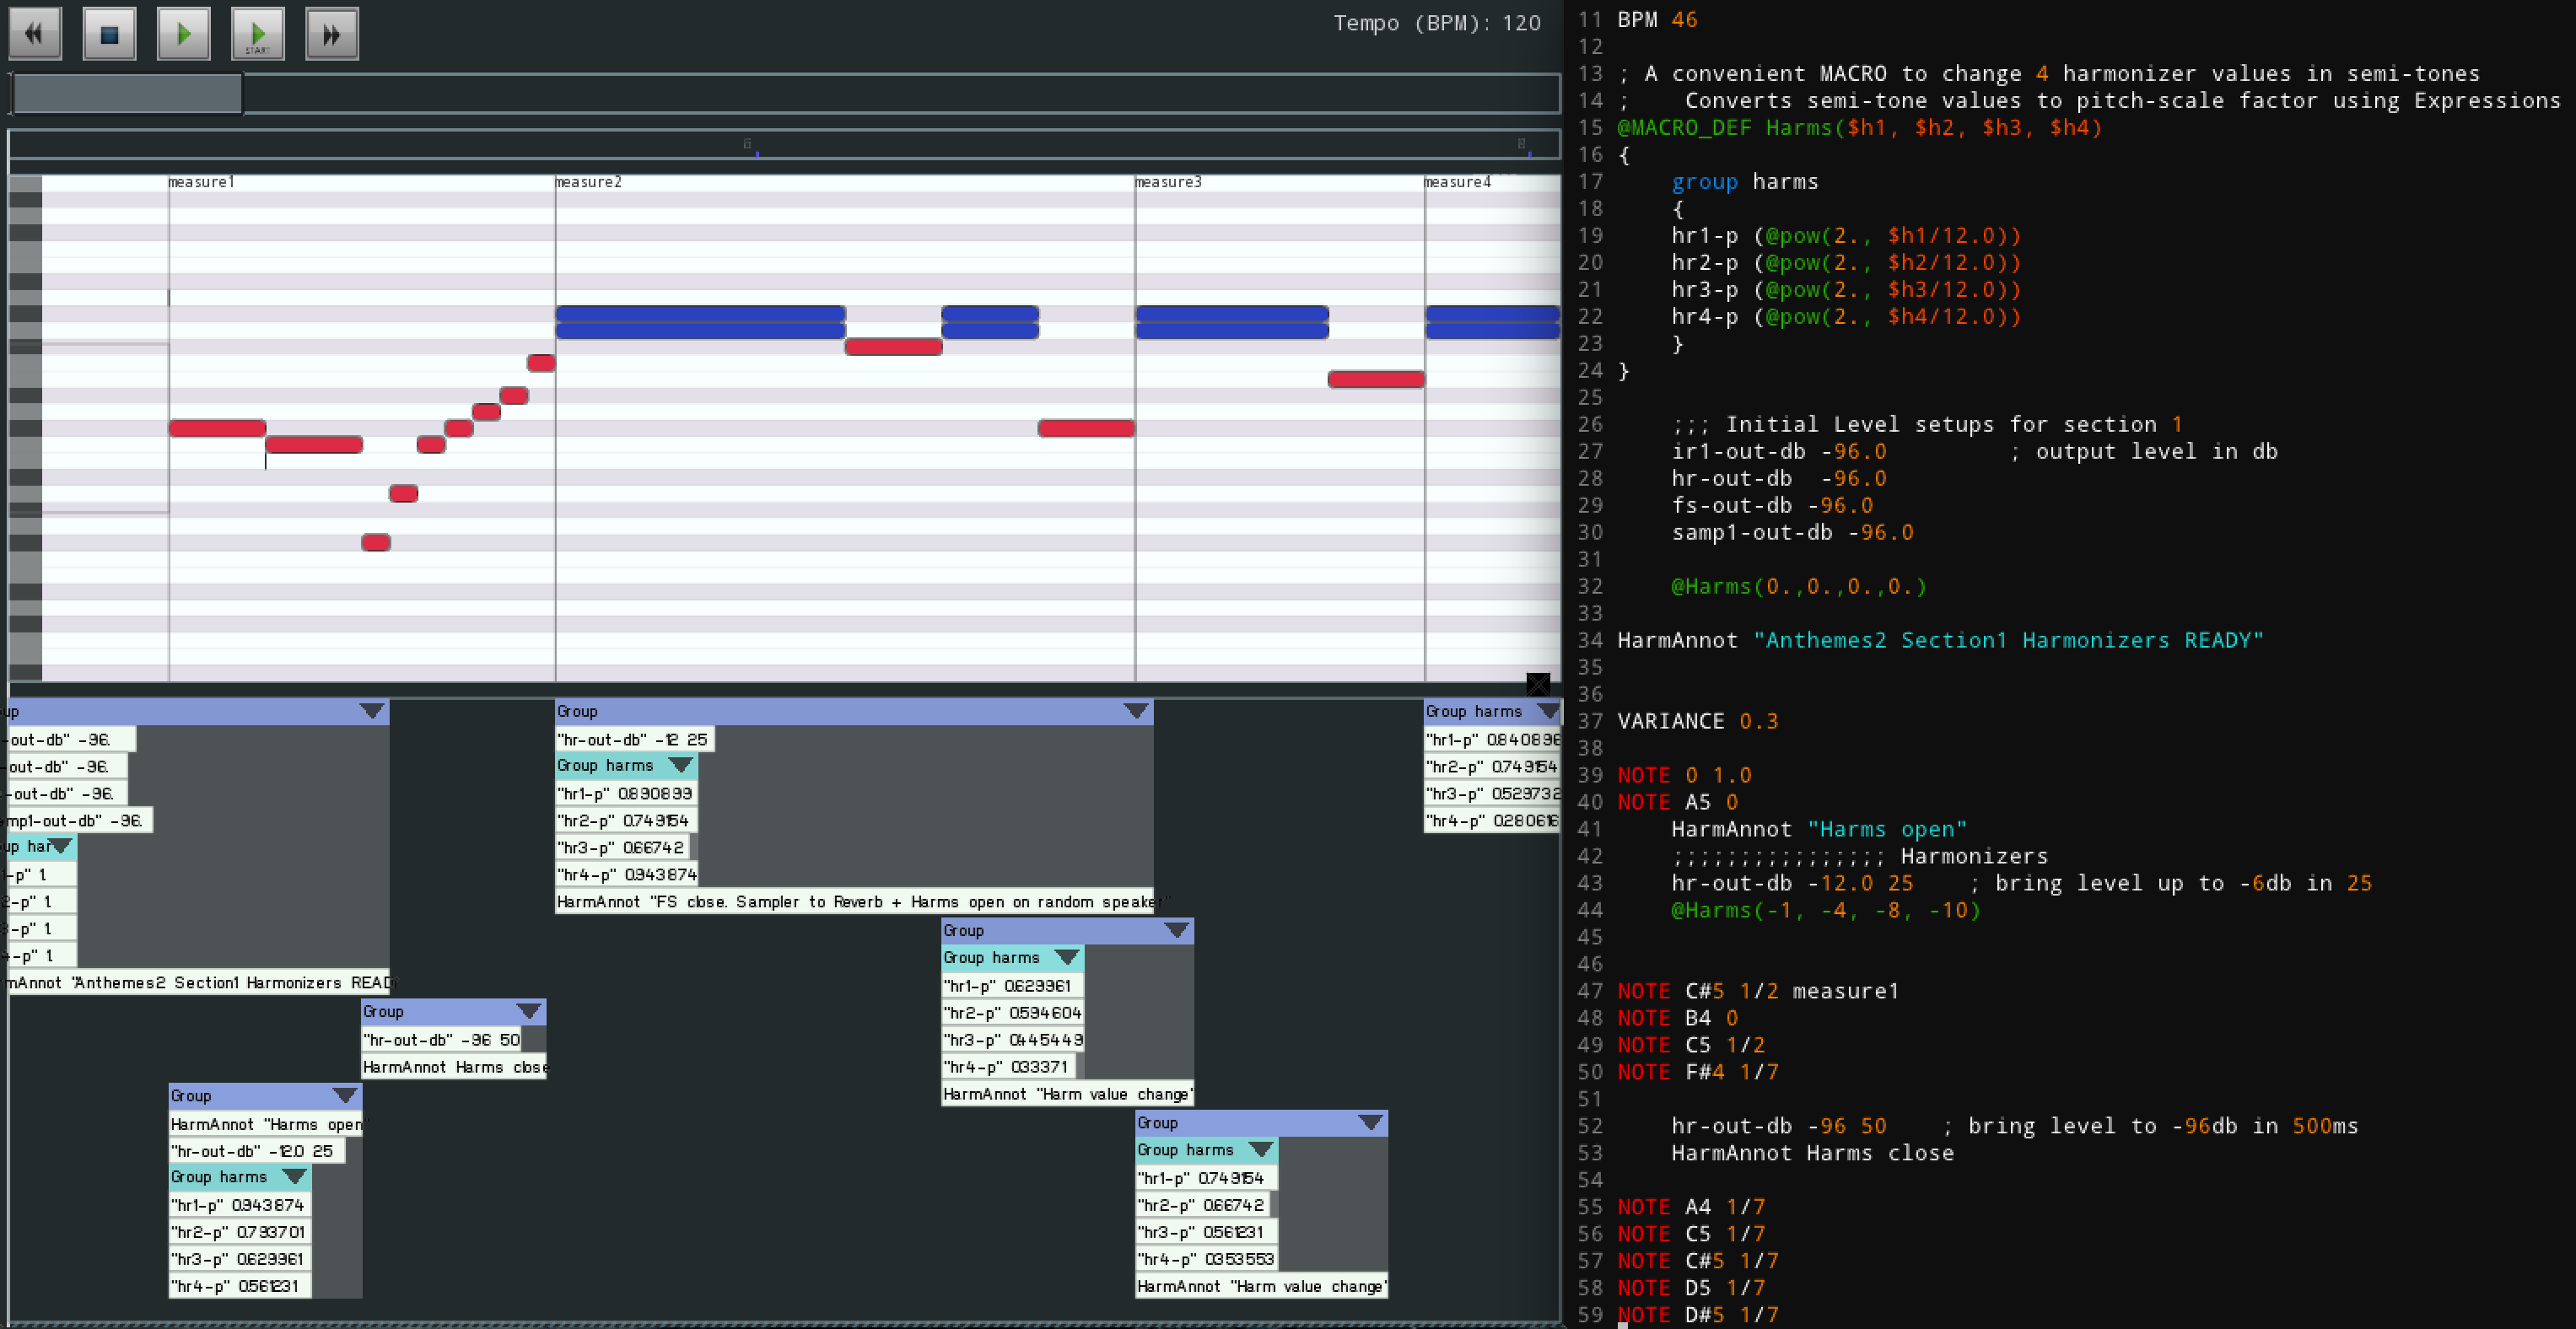Image resolution: width=2576 pixels, height=1329 pixels.
Task: Click HarmAnnot Harms close button text
Action: click(449, 1066)
